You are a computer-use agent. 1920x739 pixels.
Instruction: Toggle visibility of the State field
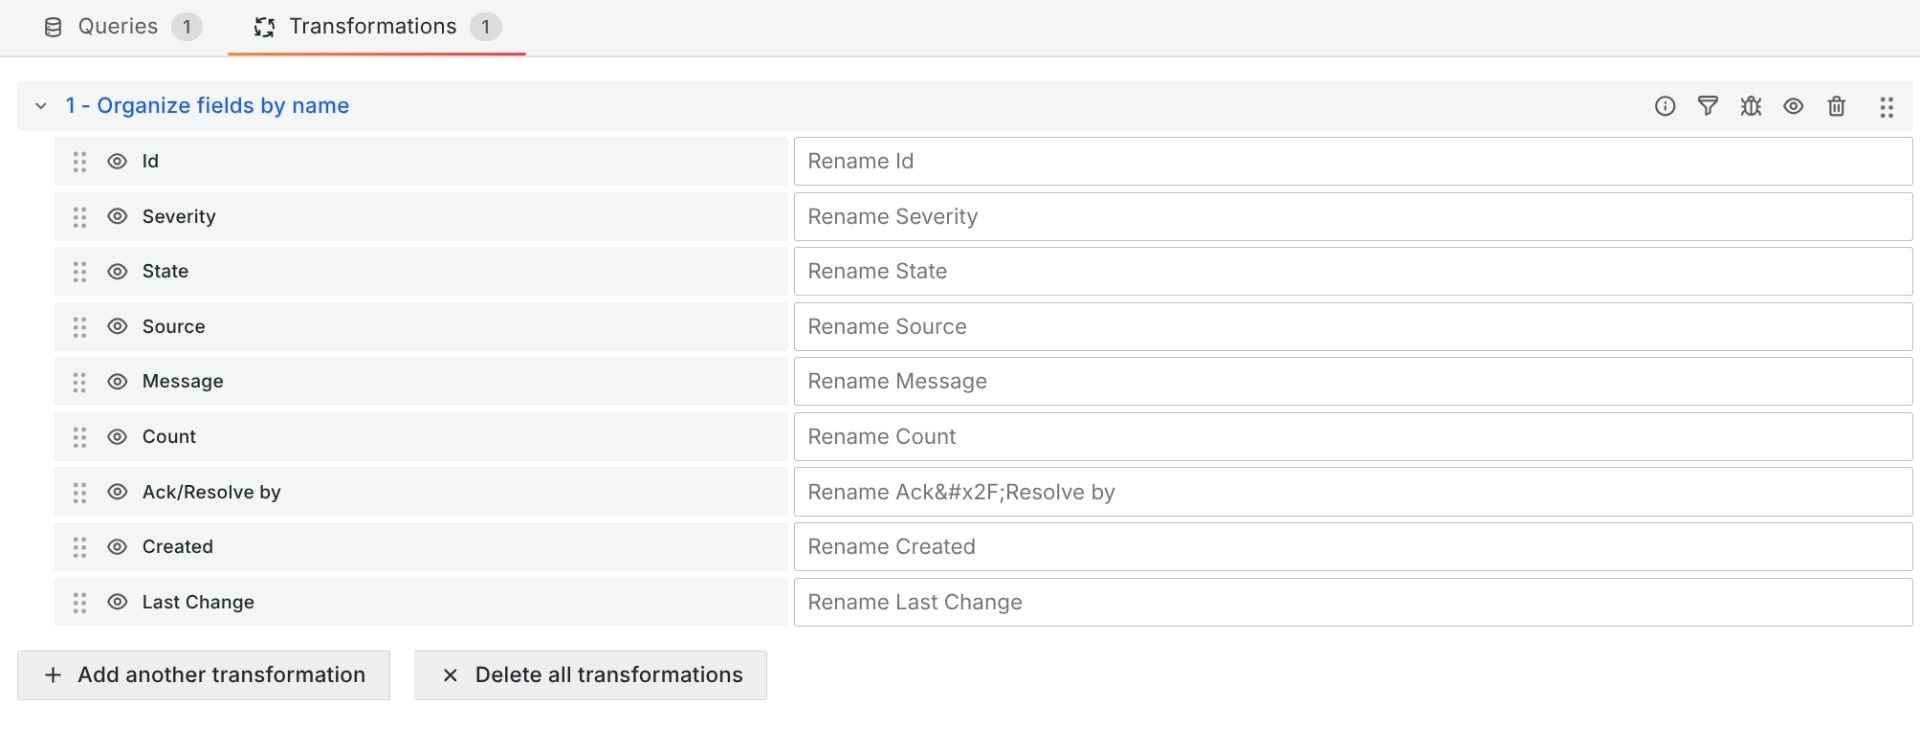click(x=117, y=272)
